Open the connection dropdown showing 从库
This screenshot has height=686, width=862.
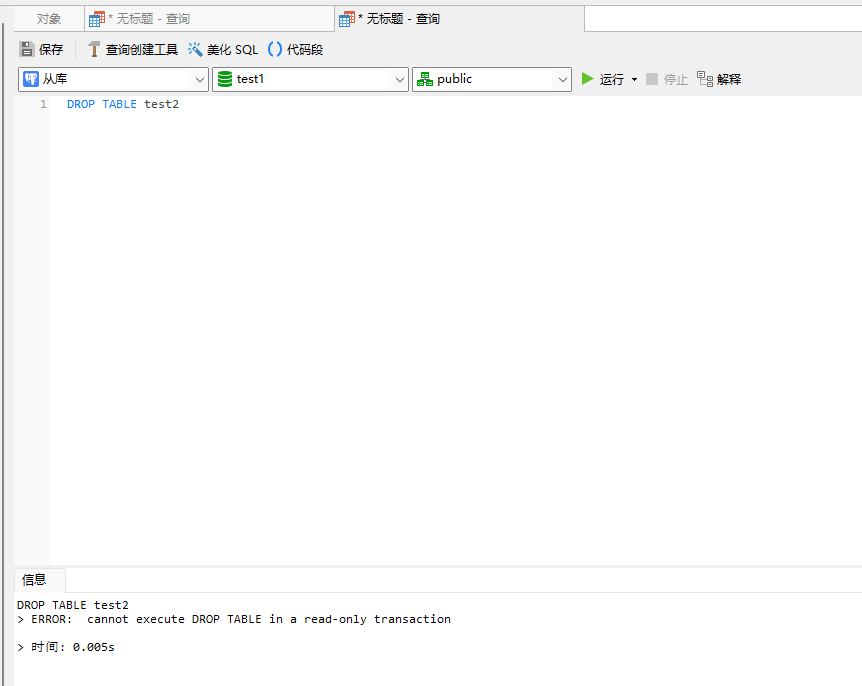(x=113, y=79)
